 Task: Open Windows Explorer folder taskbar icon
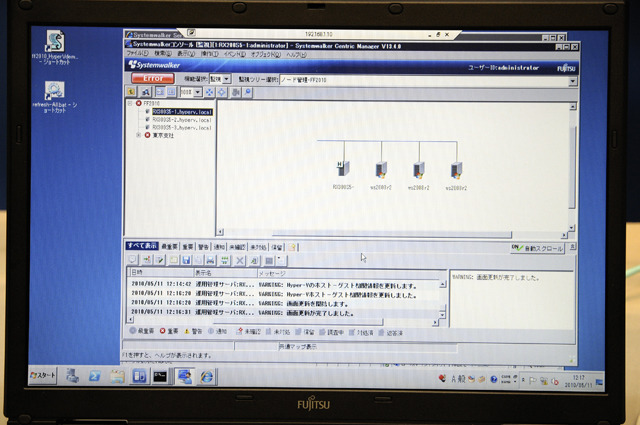(x=117, y=376)
